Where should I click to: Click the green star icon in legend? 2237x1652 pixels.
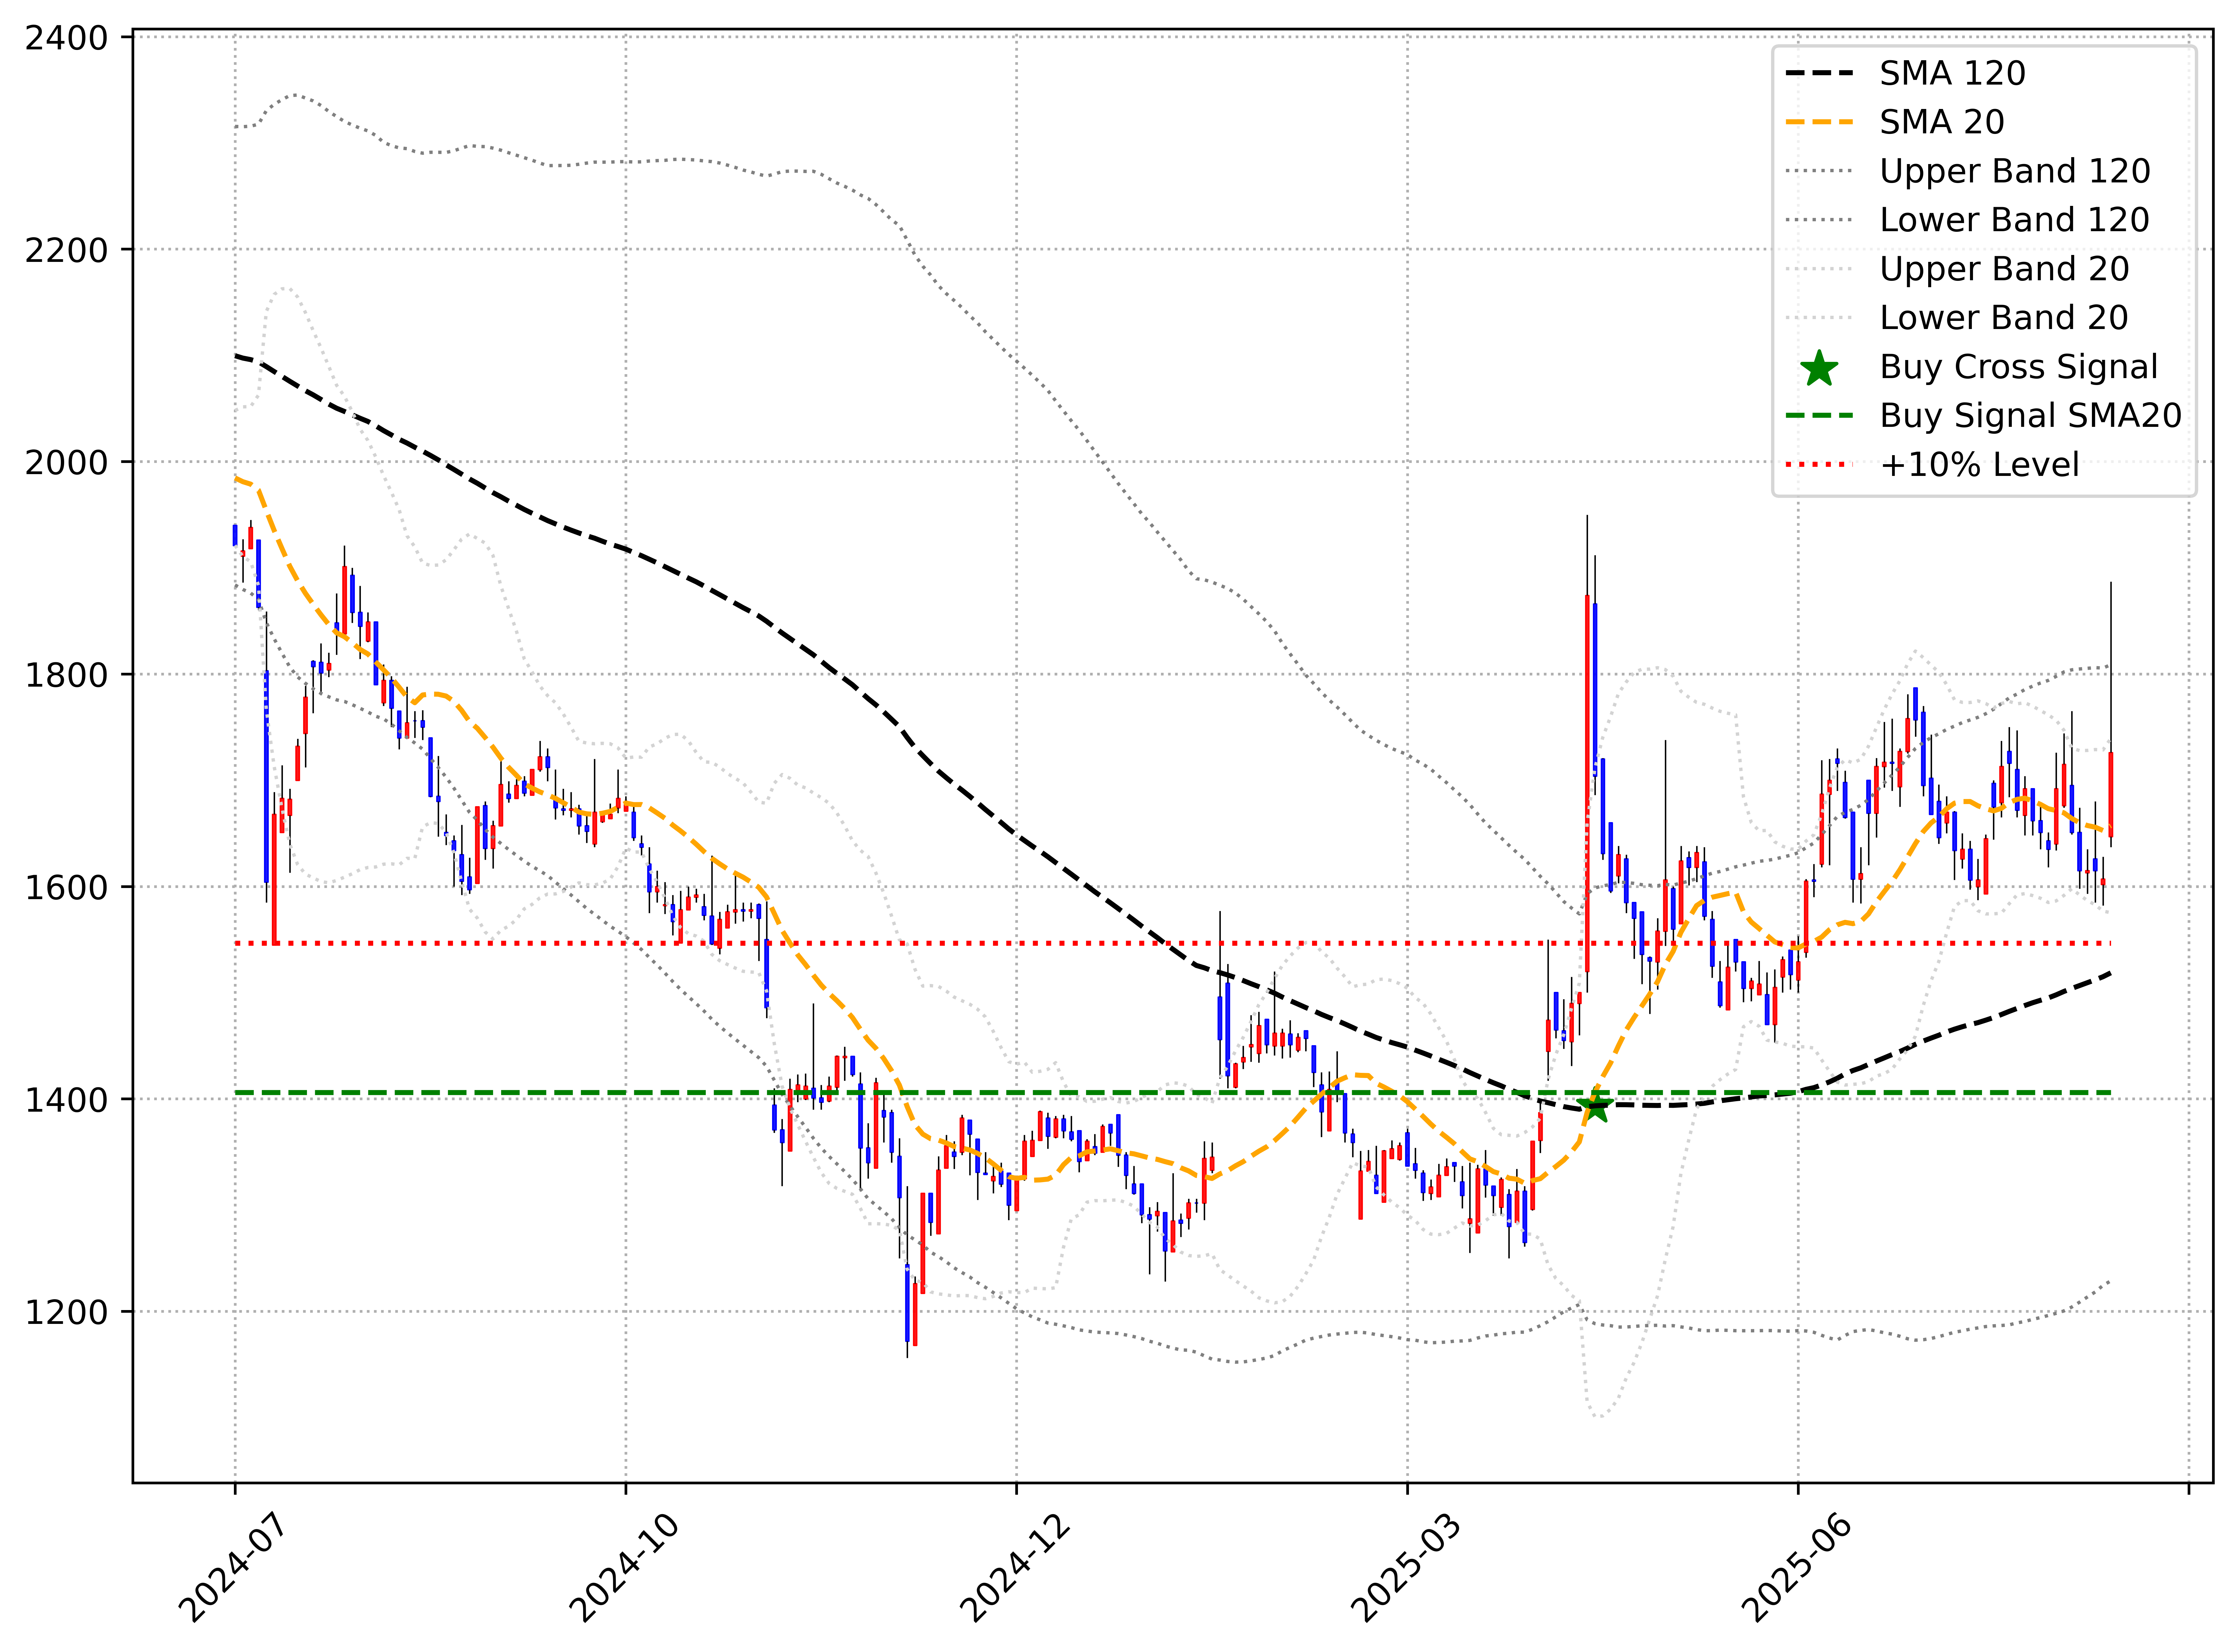tap(1819, 368)
